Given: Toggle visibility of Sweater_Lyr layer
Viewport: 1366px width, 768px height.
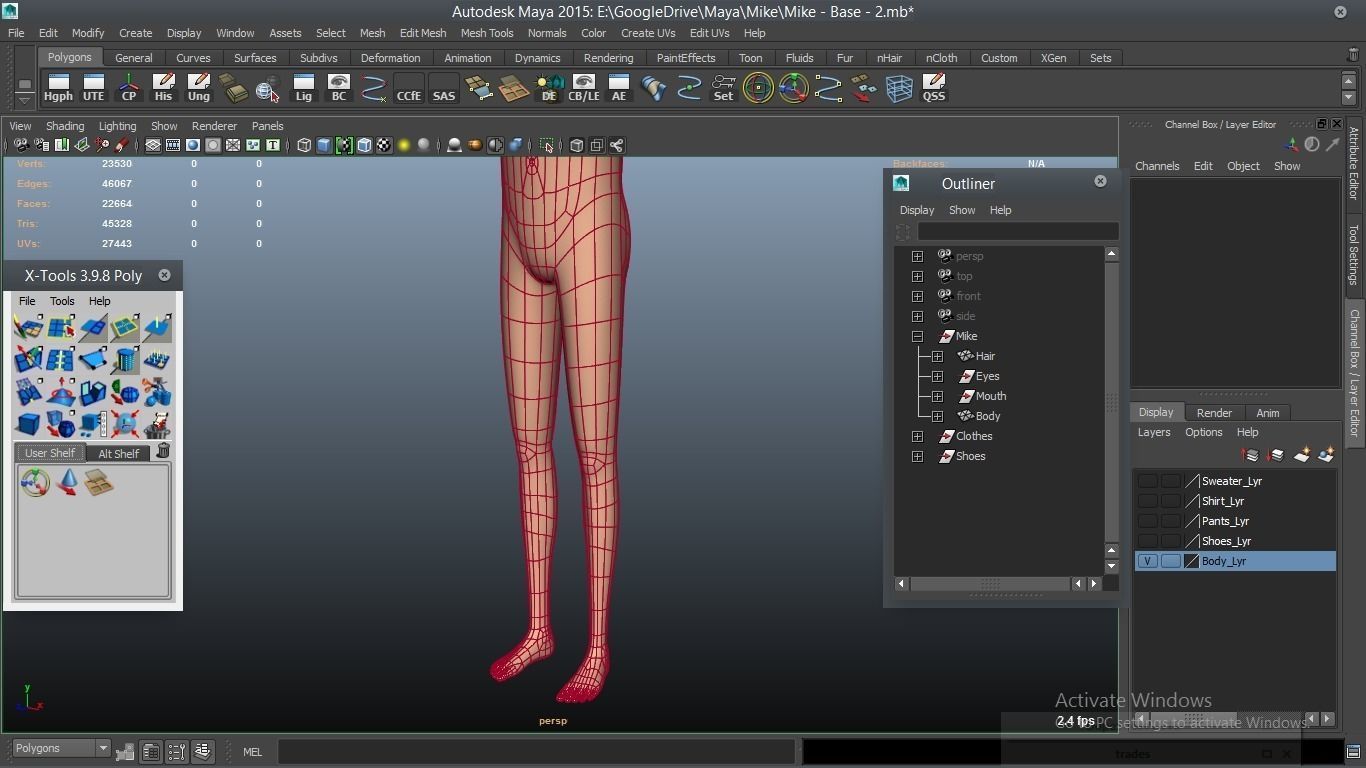Looking at the screenshot, I should (1147, 481).
